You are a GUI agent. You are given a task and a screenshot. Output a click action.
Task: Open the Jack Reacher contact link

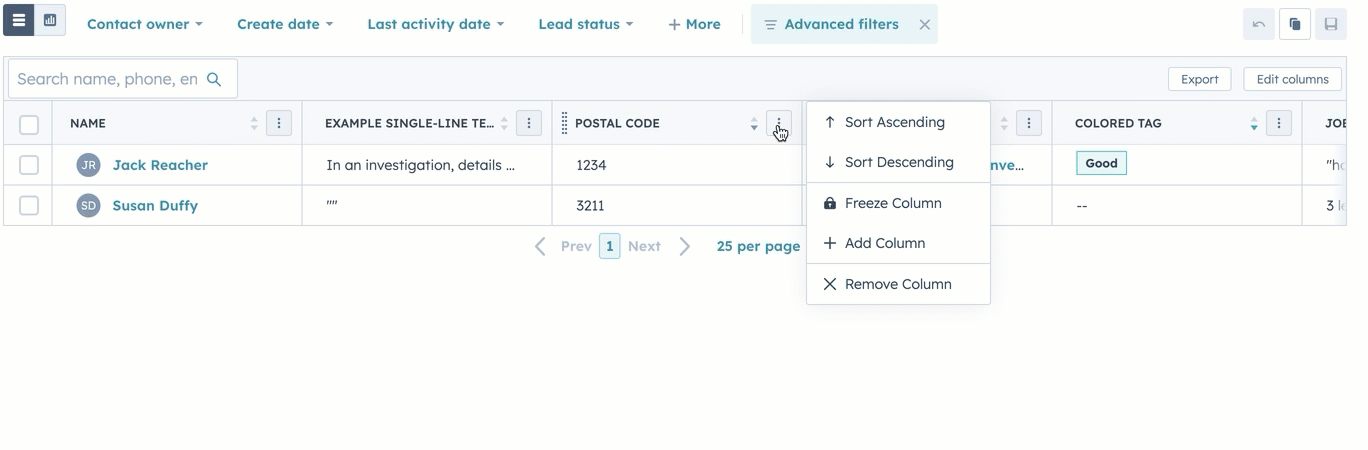click(160, 165)
